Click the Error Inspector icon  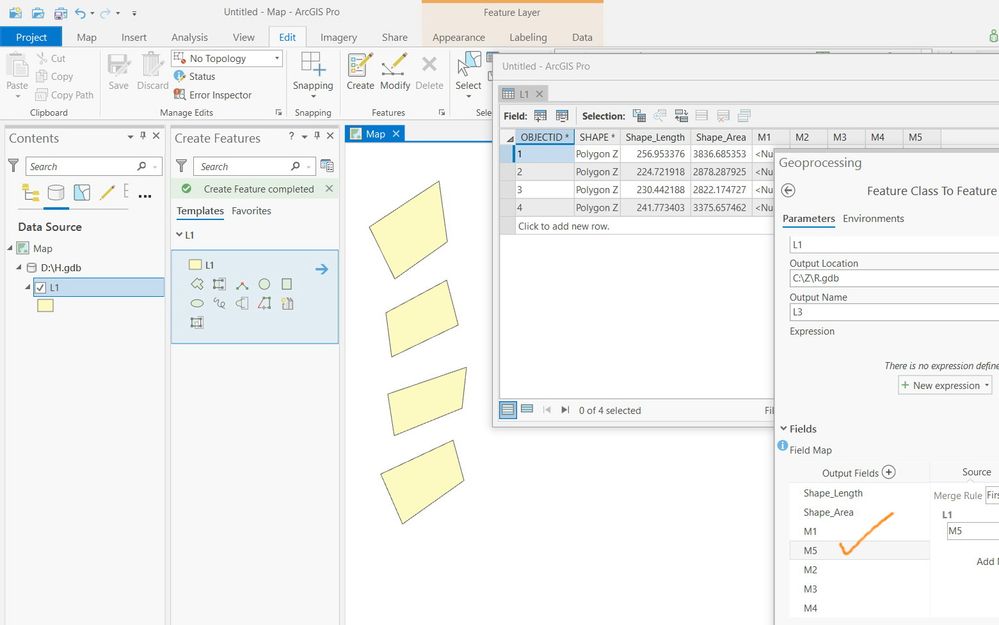tap(180, 94)
